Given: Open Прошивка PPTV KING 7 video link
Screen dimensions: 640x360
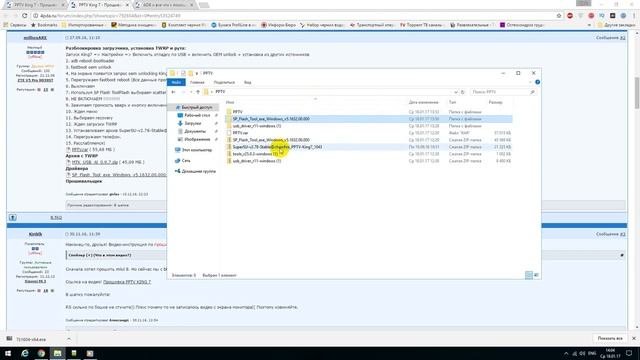Looking at the screenshot, I should 127,282.
